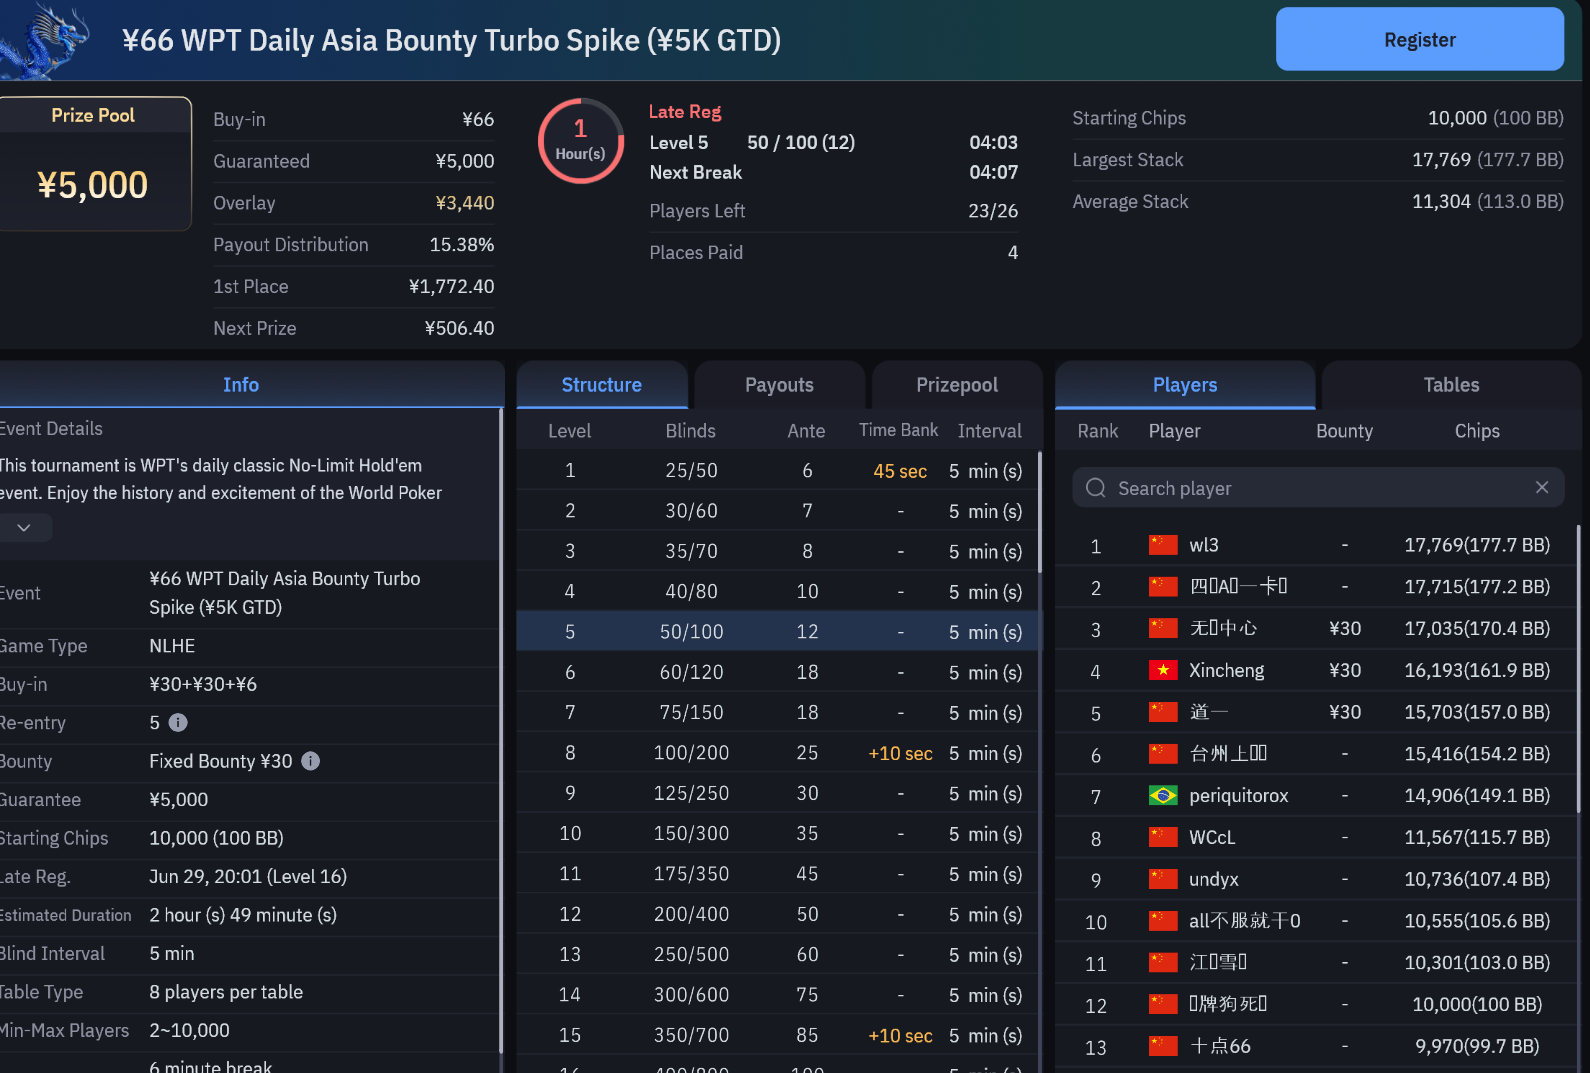Click the China flag beside wl3

point(1163,545)
